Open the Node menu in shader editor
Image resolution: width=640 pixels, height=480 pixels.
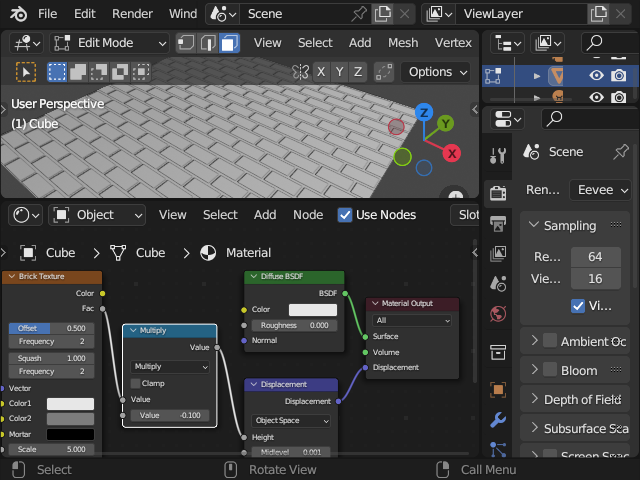(308, 215)
